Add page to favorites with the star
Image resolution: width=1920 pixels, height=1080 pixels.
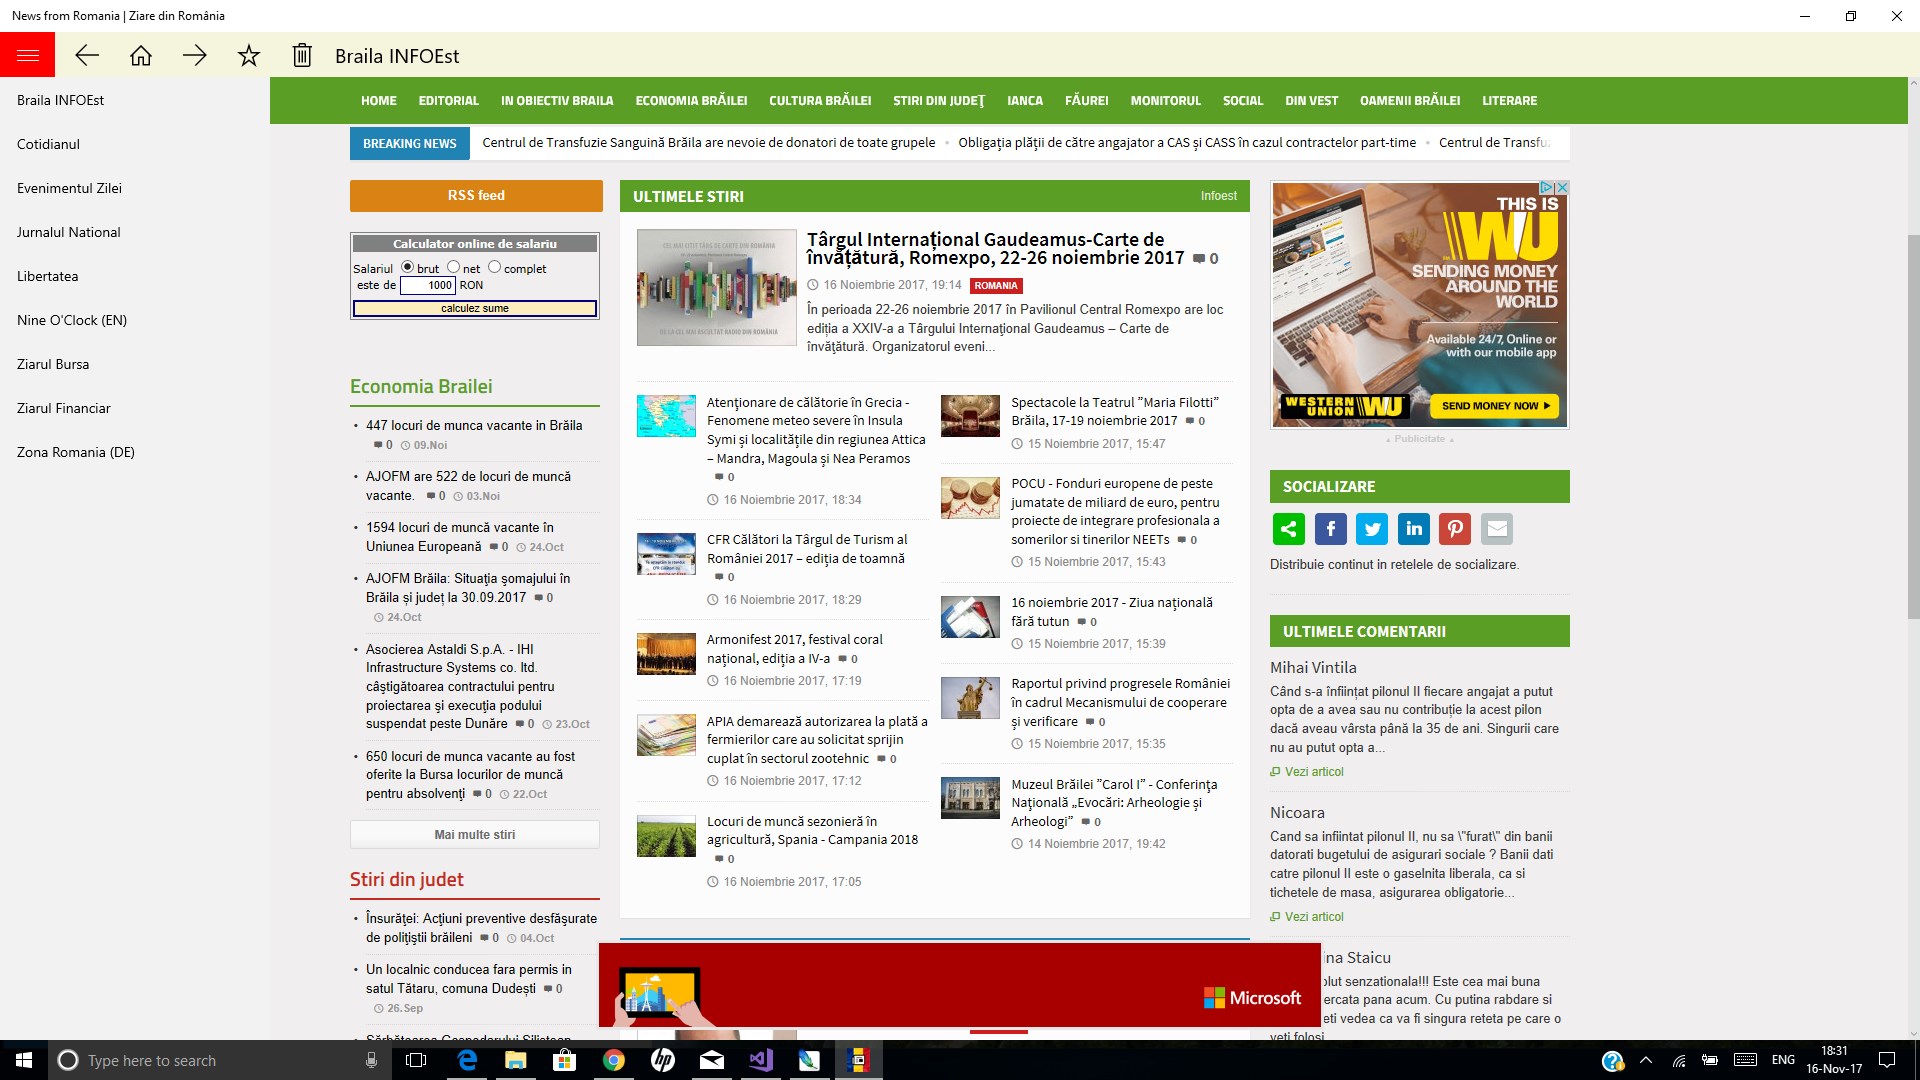(248, 55)
